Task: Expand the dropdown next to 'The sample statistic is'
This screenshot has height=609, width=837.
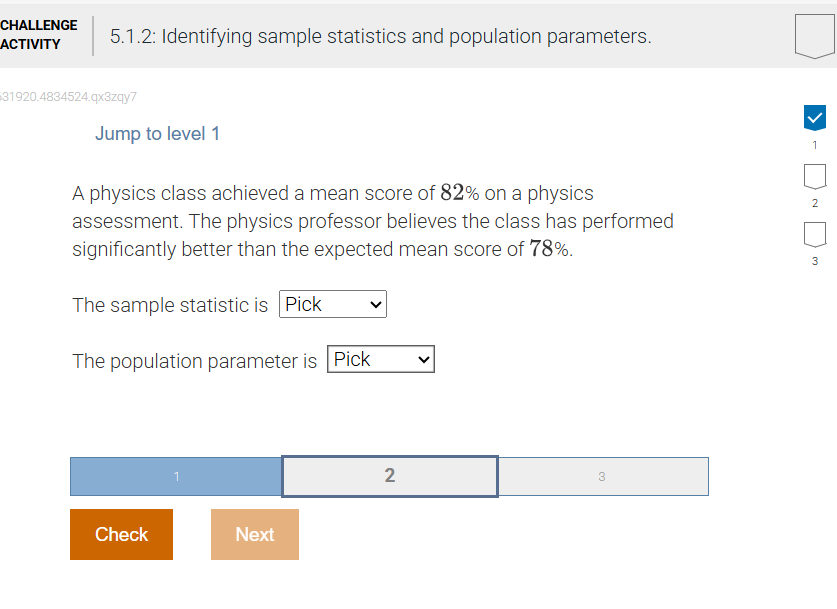Action: pos(332,304)
